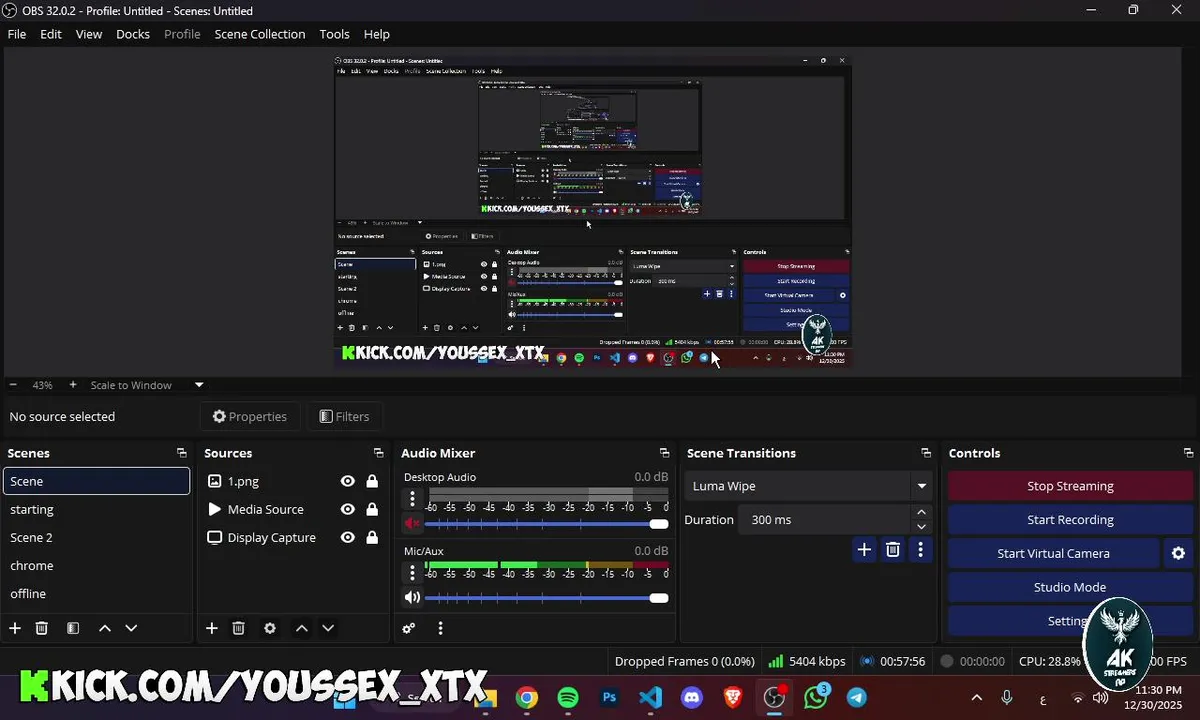Open the Docks menu

click(133, 34)
